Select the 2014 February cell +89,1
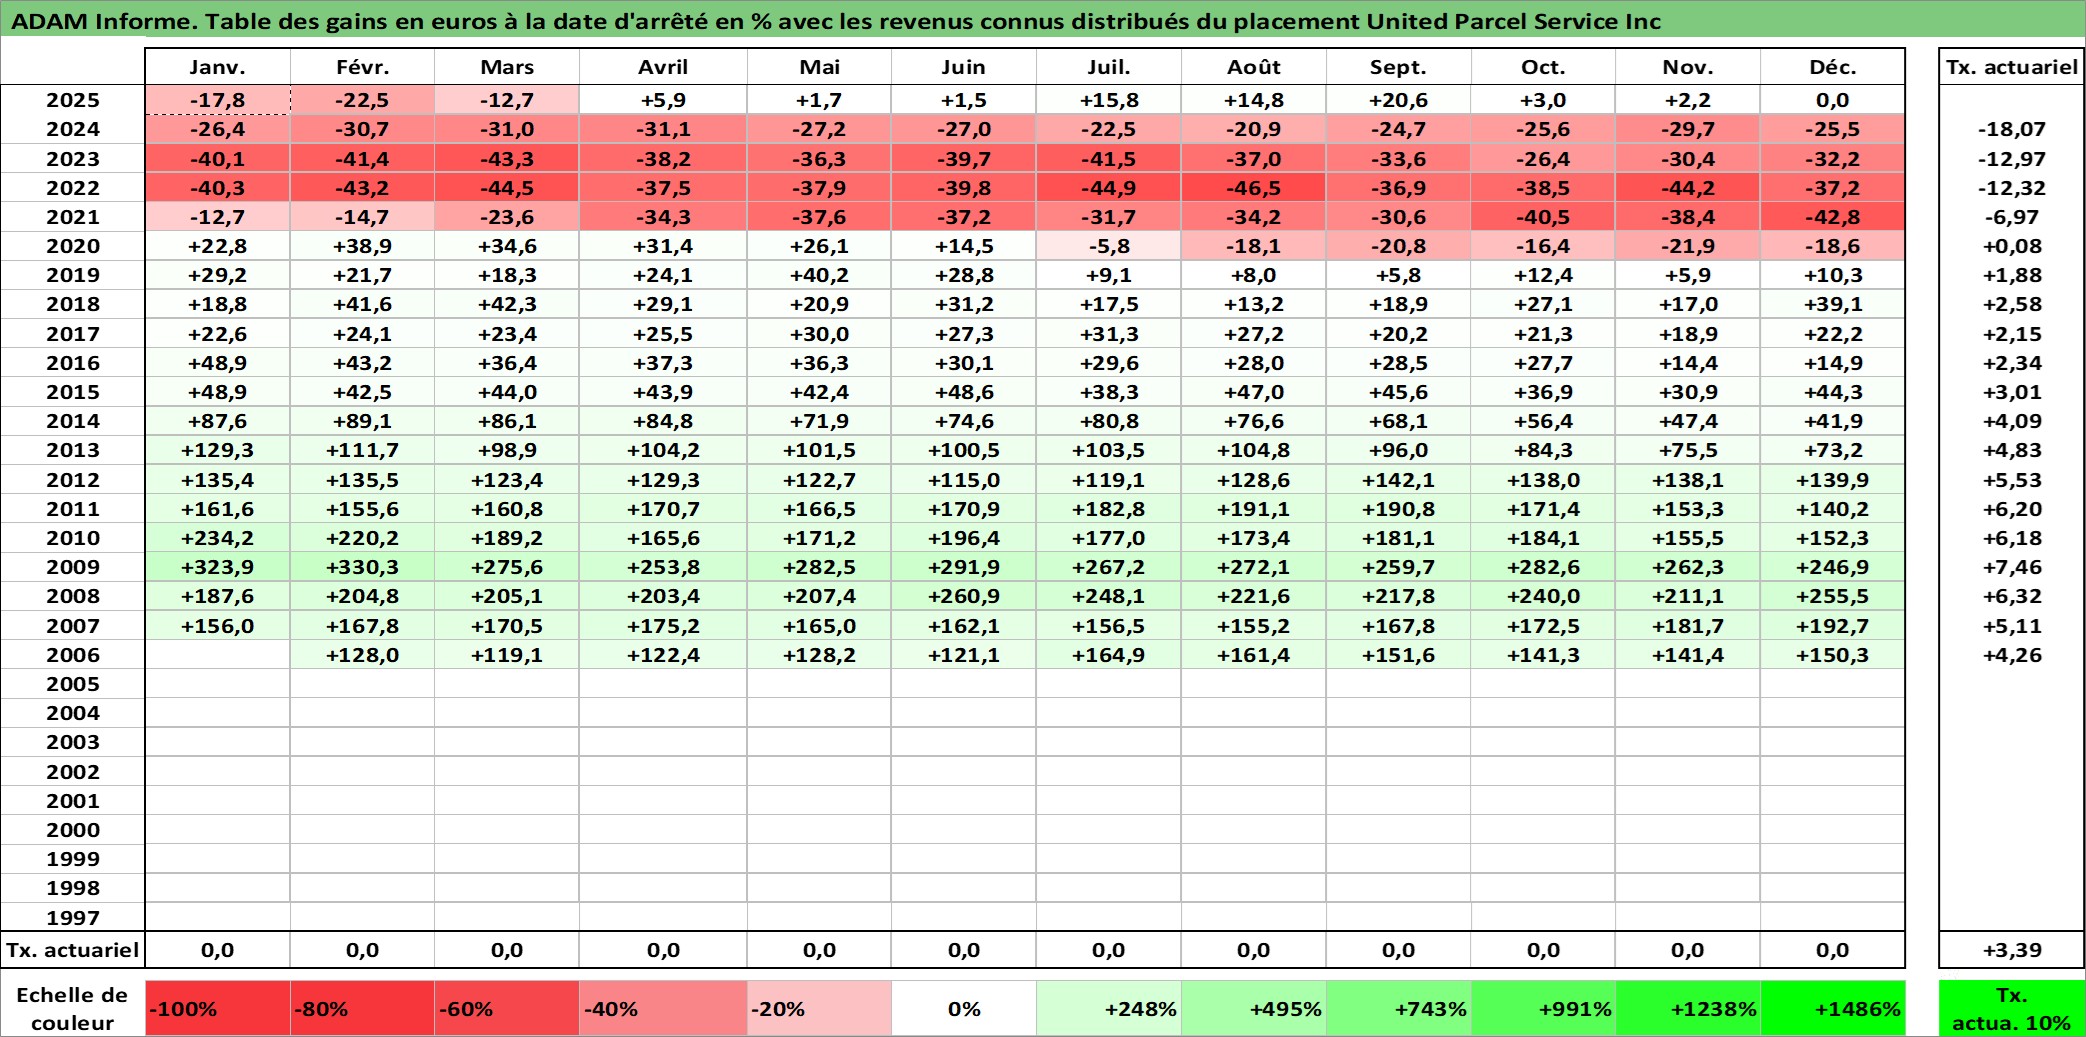Viewport: 2086px width, 1037px height. coord(362,421)
